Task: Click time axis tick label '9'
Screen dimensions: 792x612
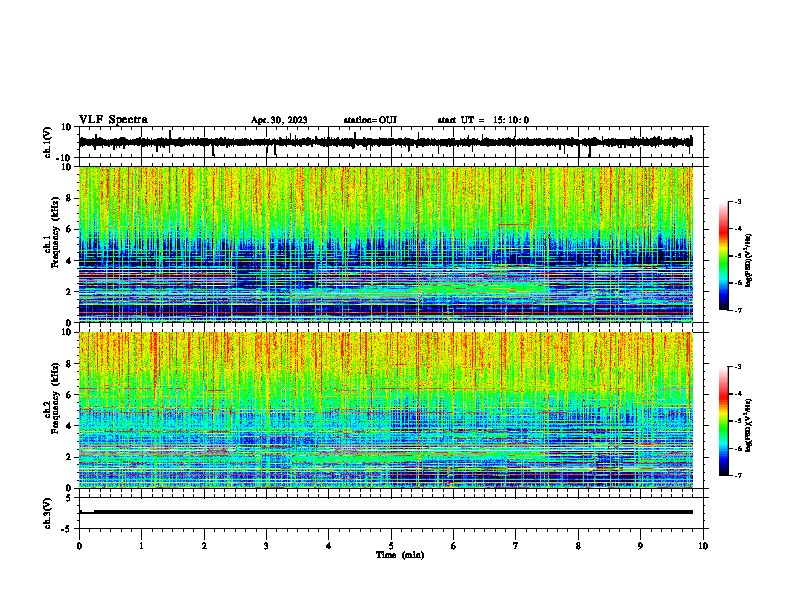Action: (x=640, y=545)
